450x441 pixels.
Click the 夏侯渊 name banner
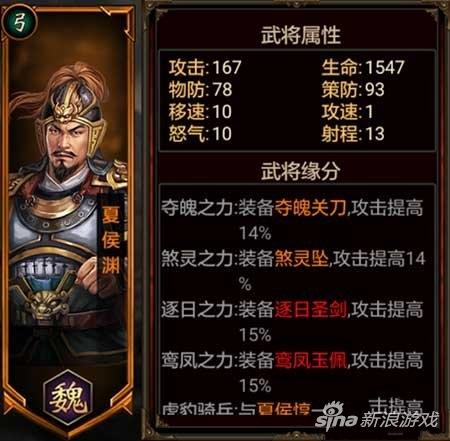click(x=111, y=238)
